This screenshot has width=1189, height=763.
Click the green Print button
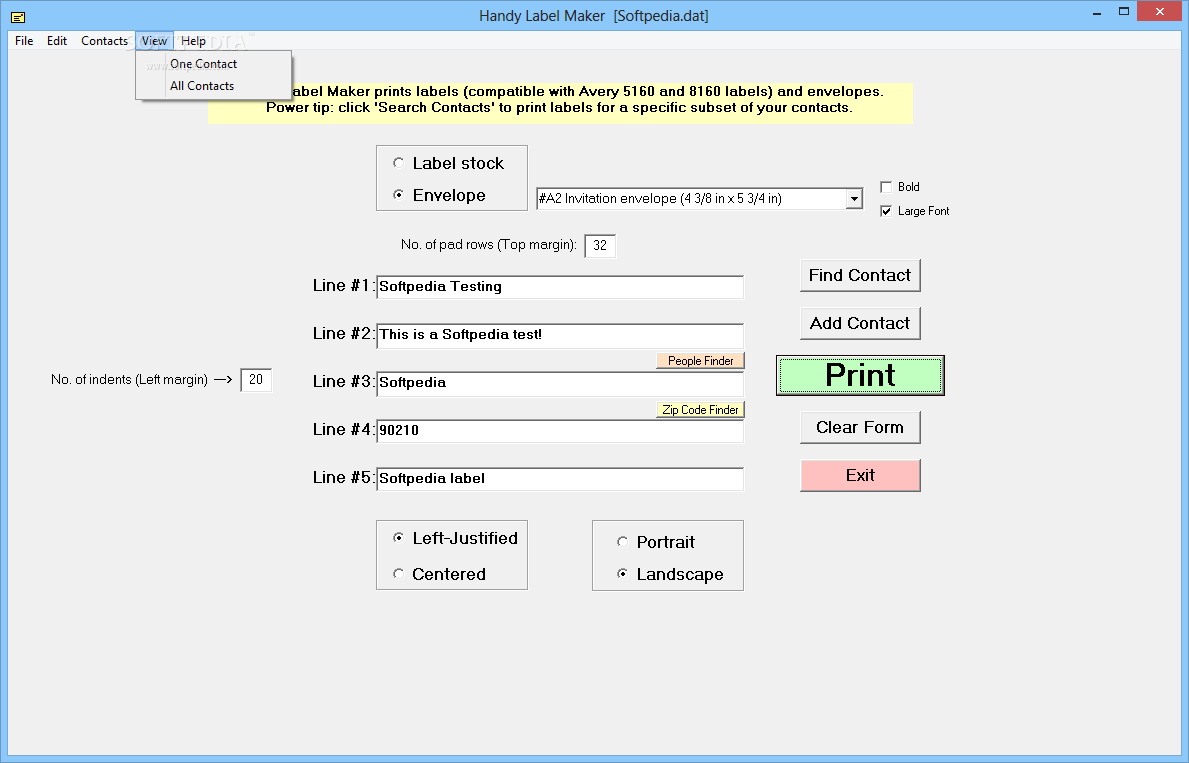click(860, 375)
